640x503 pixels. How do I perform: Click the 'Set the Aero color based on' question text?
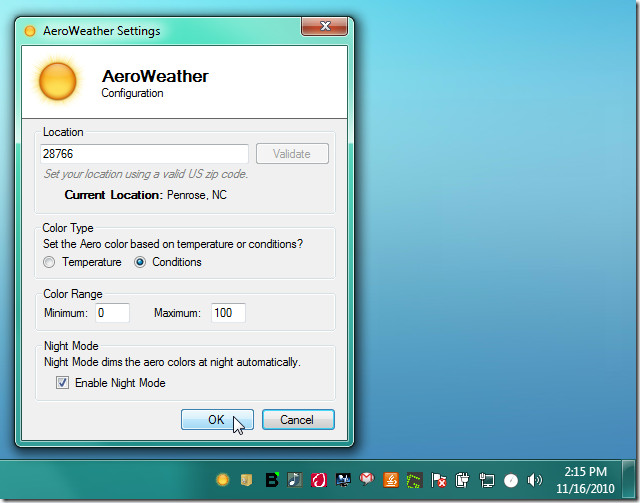coord(173,244)
